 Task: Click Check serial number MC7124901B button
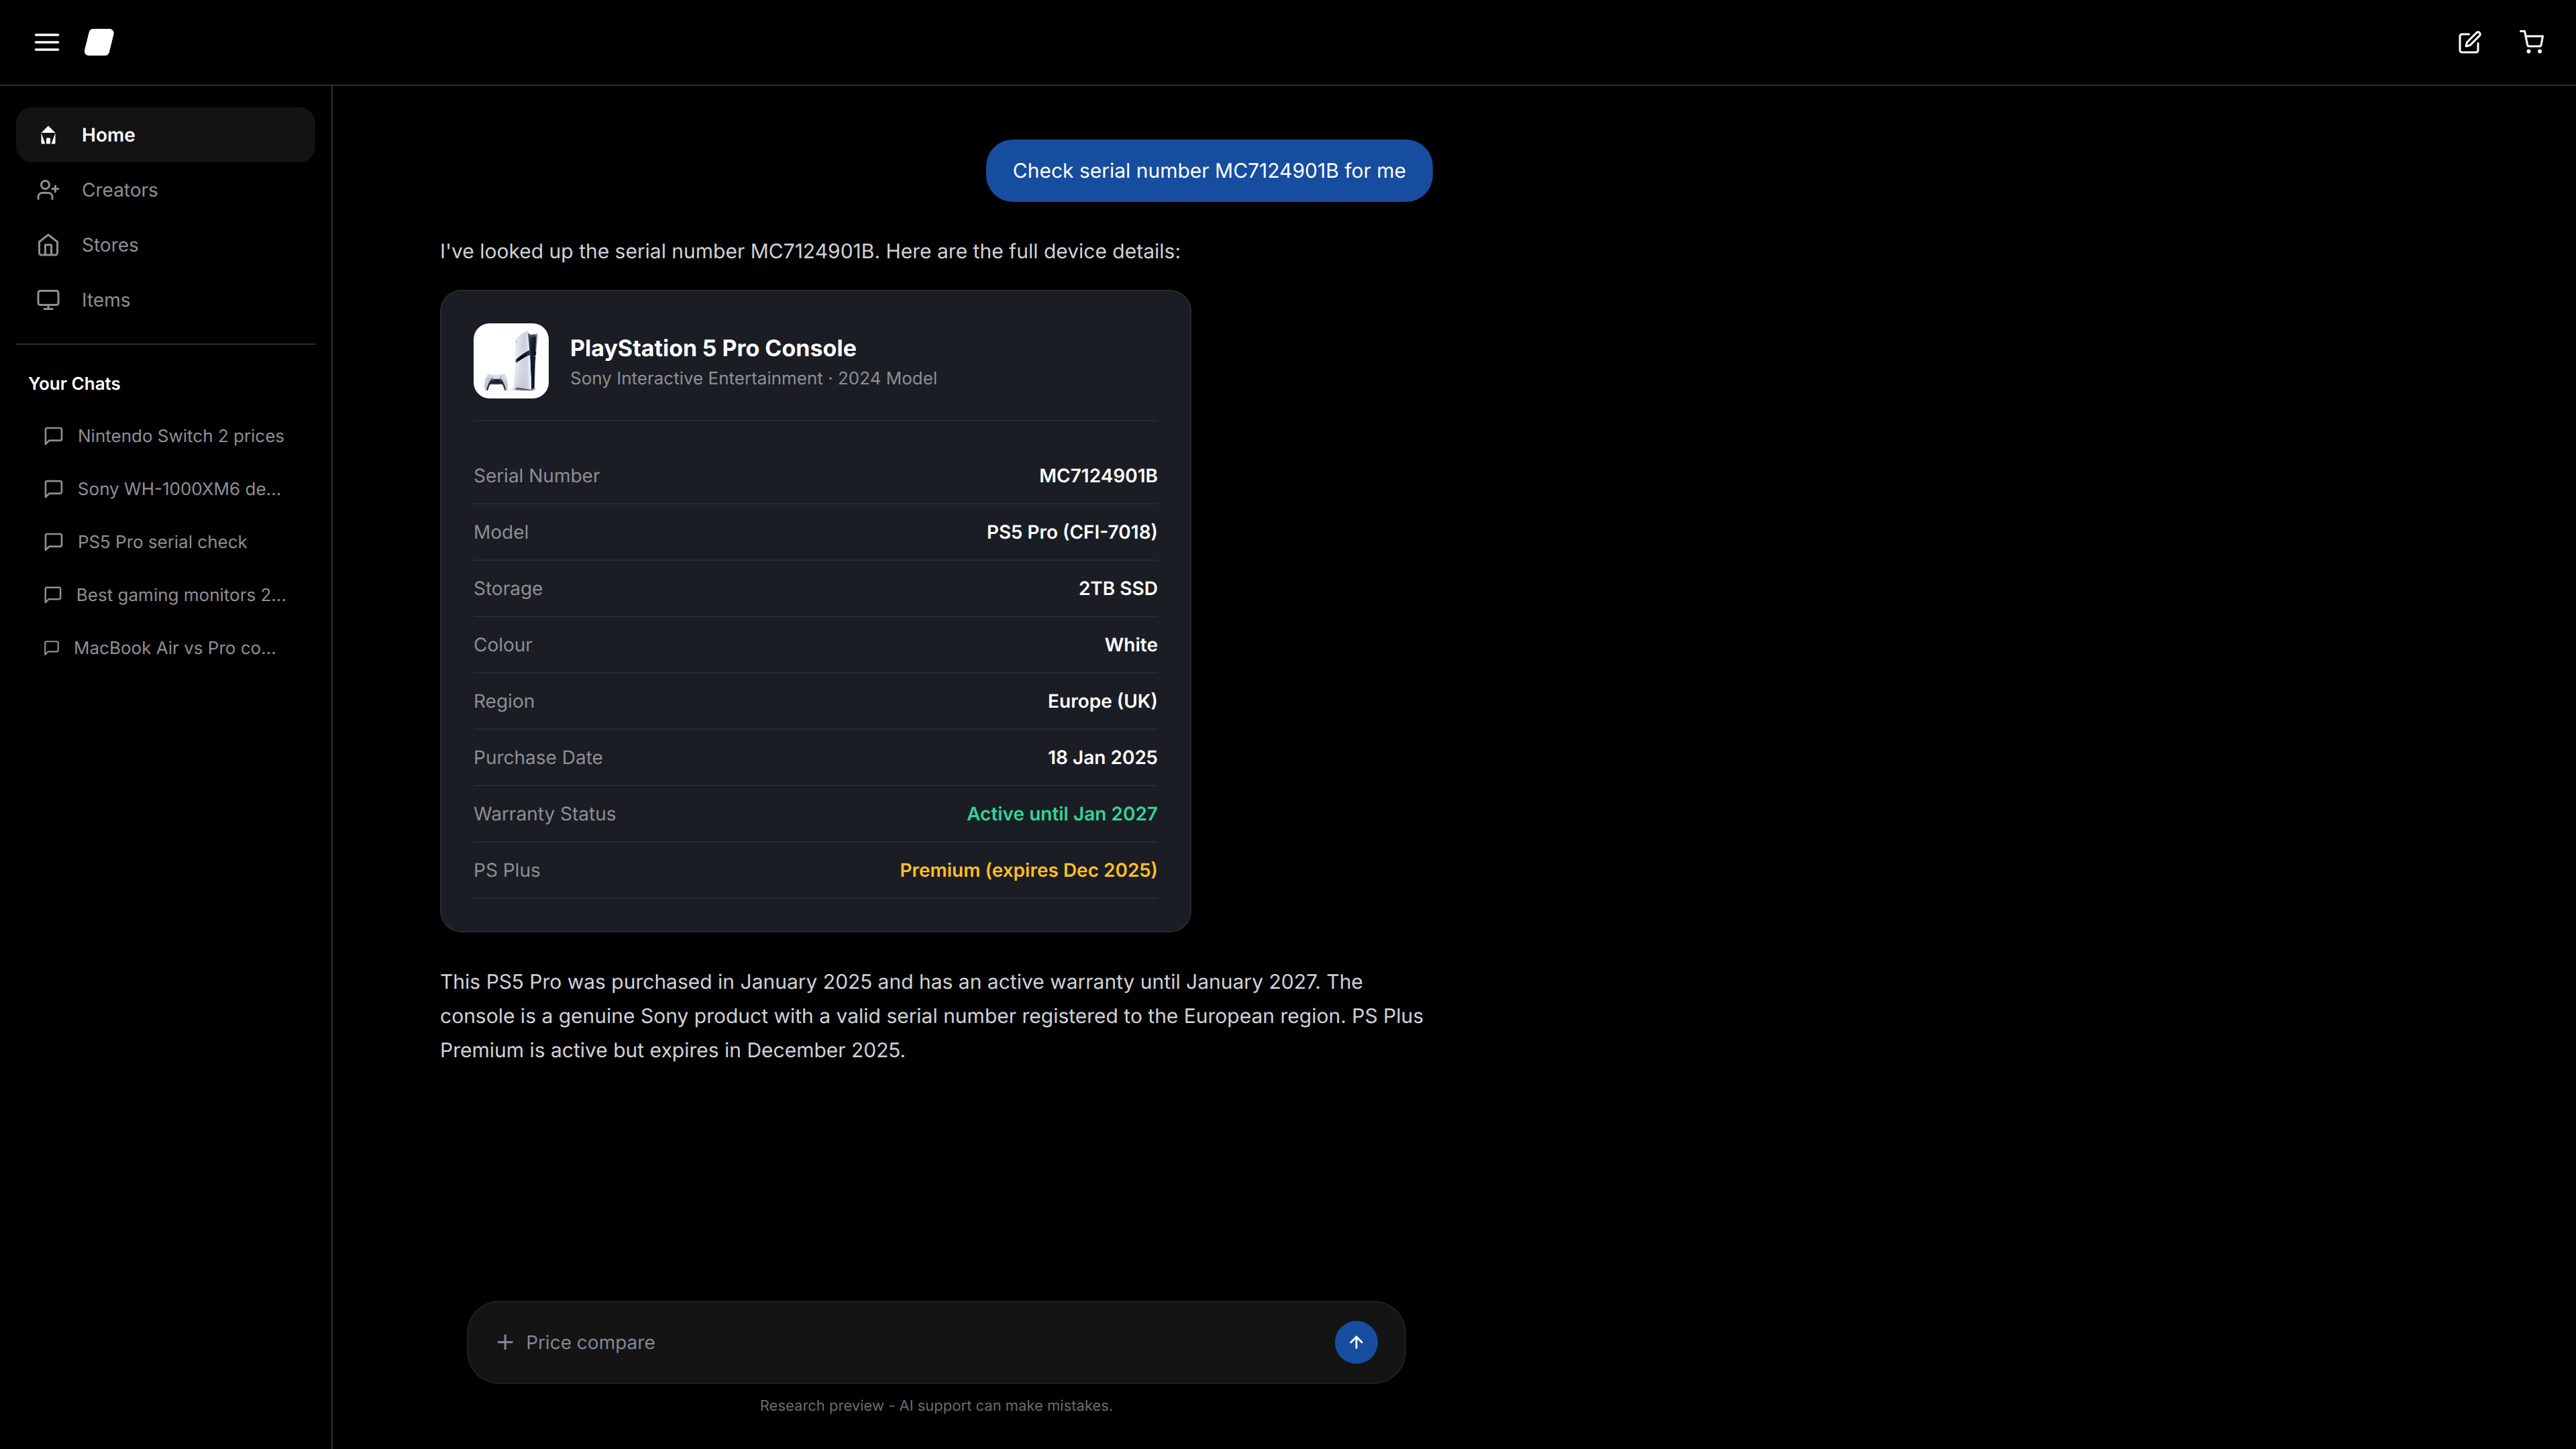click(x=1209, y=170)
